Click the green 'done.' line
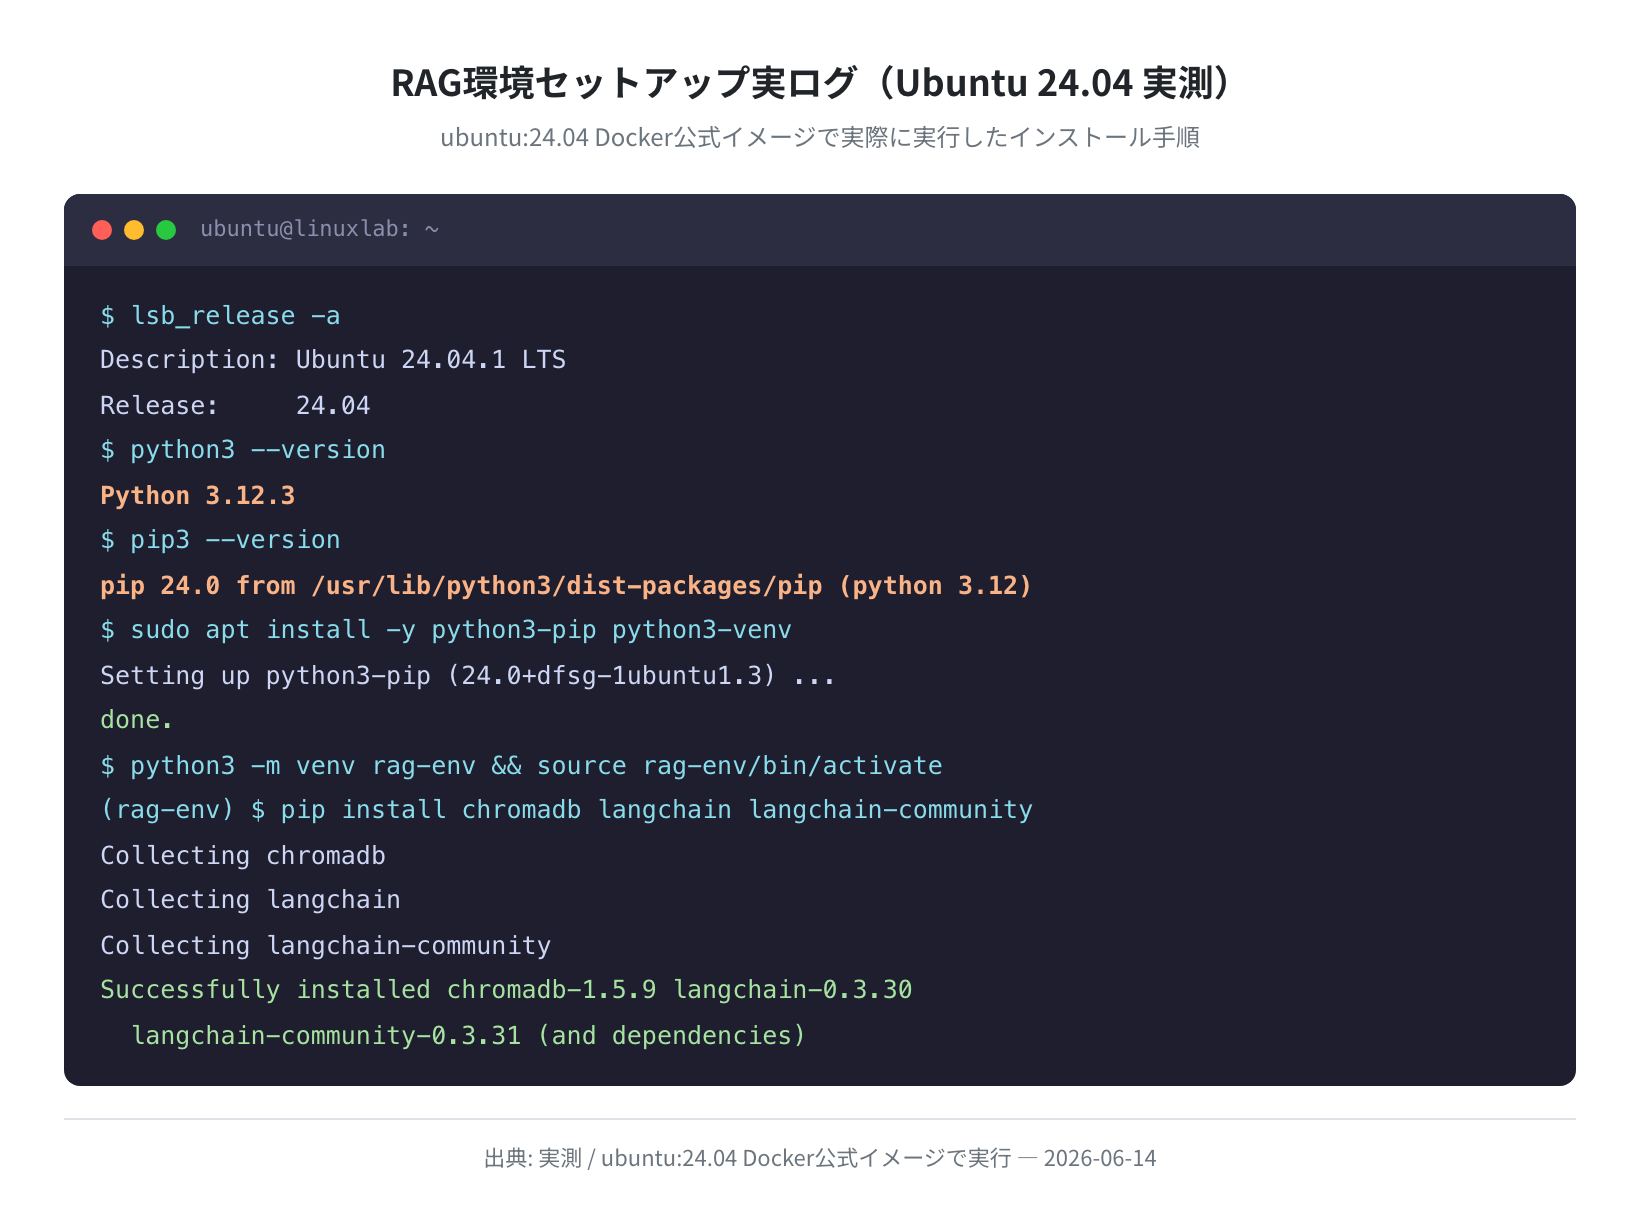The width and height of the screenshot is (1640, 1214). click(x=137, y=720)
